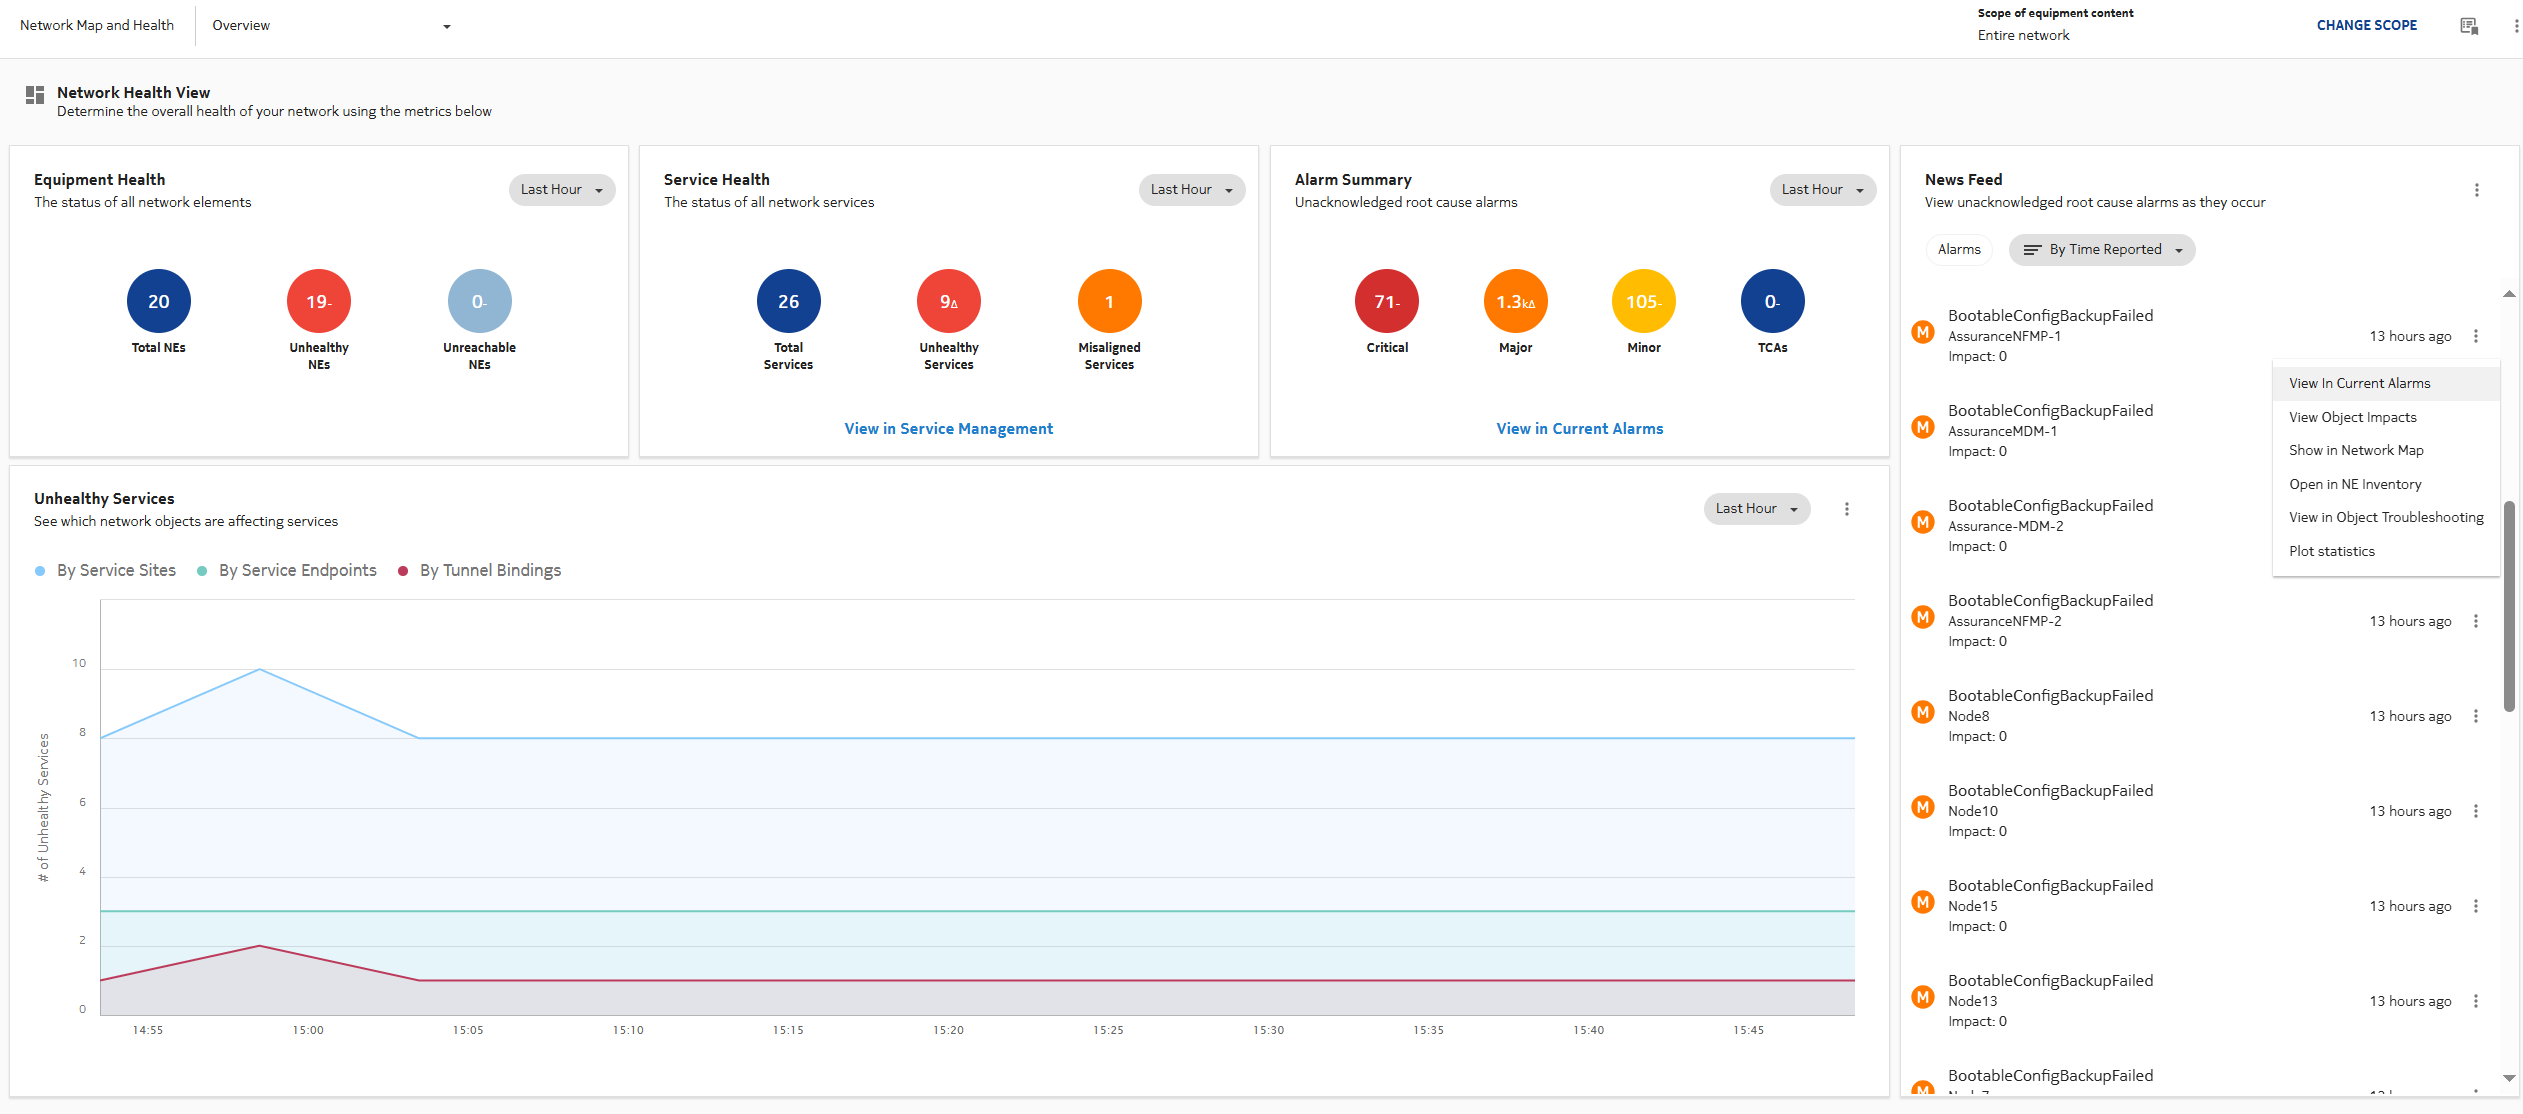
Task: Expand By Time Reported sort dropdown
Action: (2101, 250)
